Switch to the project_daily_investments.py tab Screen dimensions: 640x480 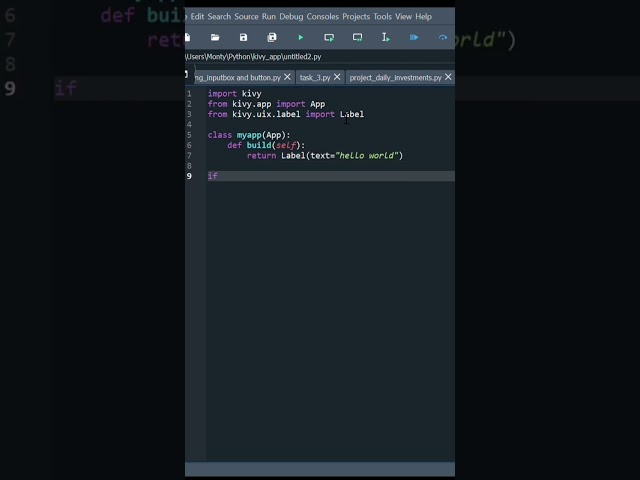(x=396, y=78)
